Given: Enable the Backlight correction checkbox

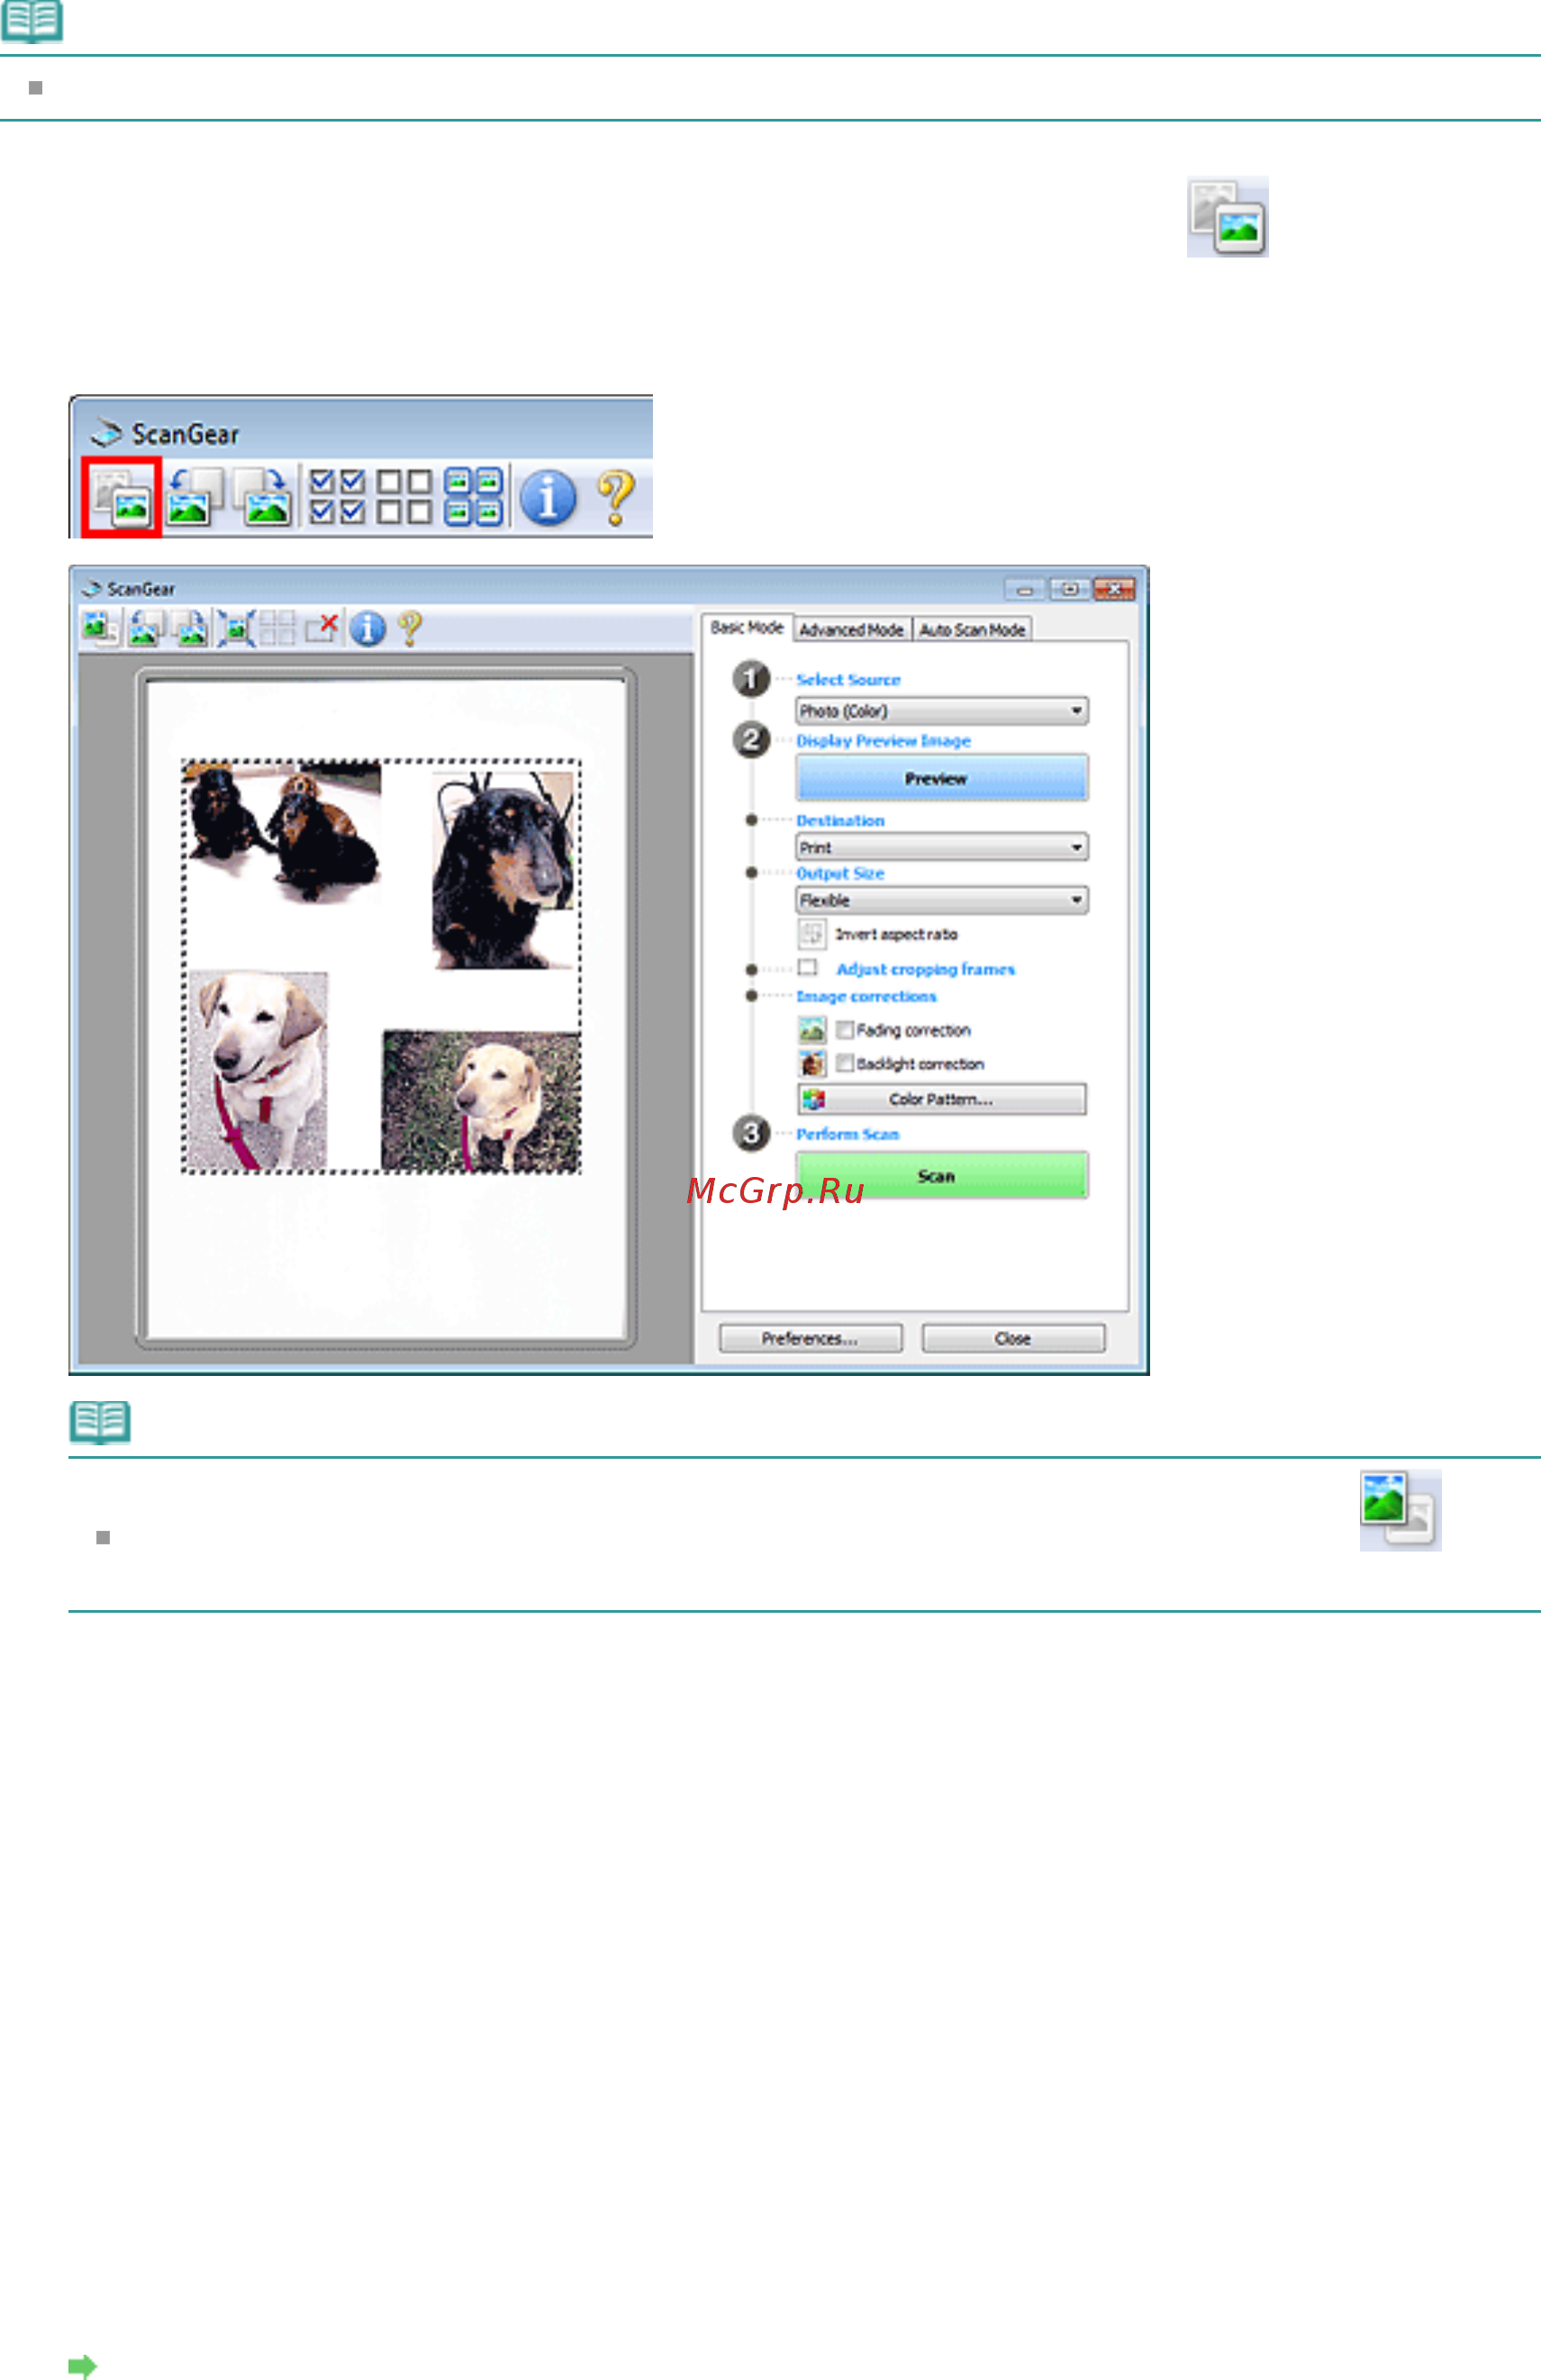Looking at the screenshot, I should 845,1063.
